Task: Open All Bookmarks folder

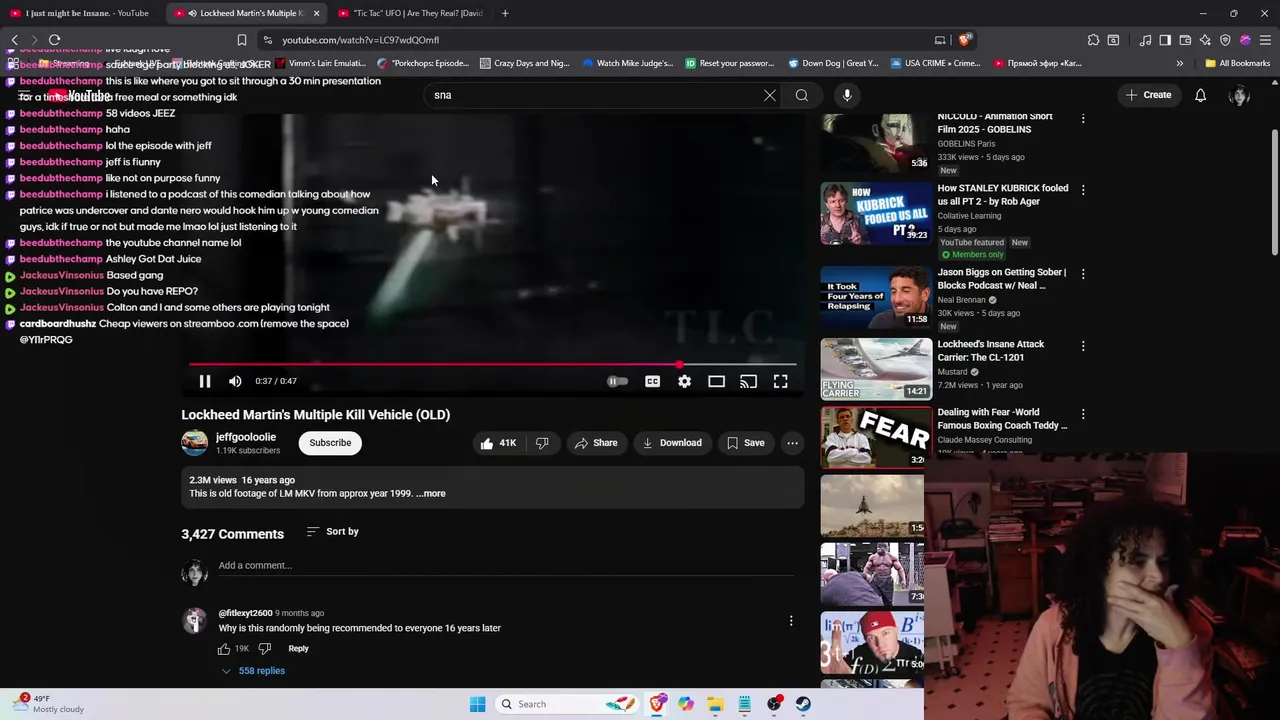Action: (x=1237, y=63)
